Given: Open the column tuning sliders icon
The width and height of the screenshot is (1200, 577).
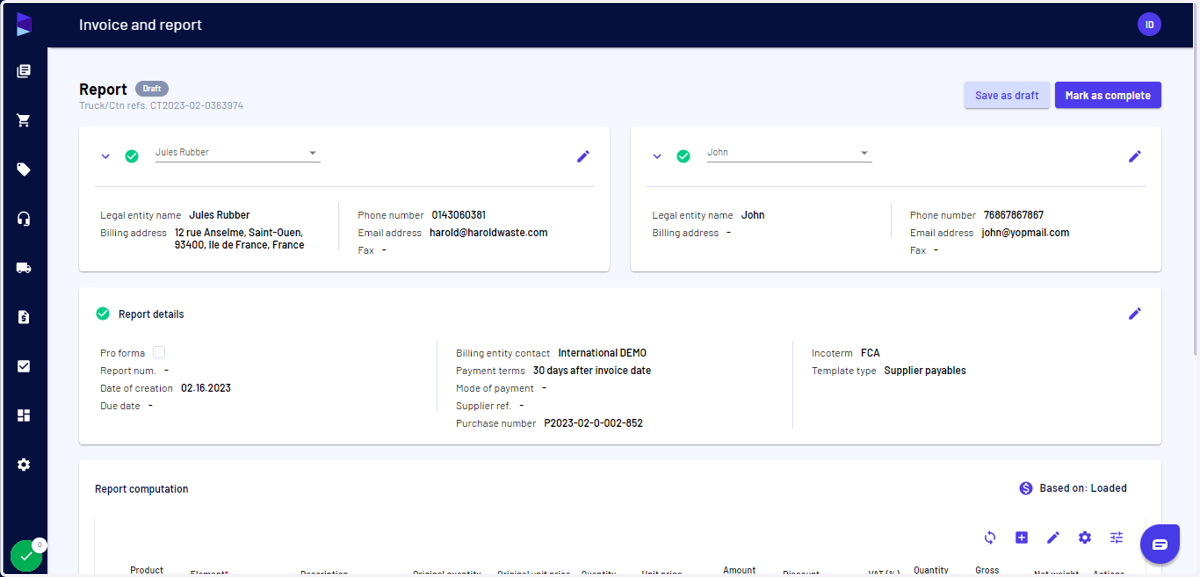Looking at the screenshot, I should tap(1117, 537).
